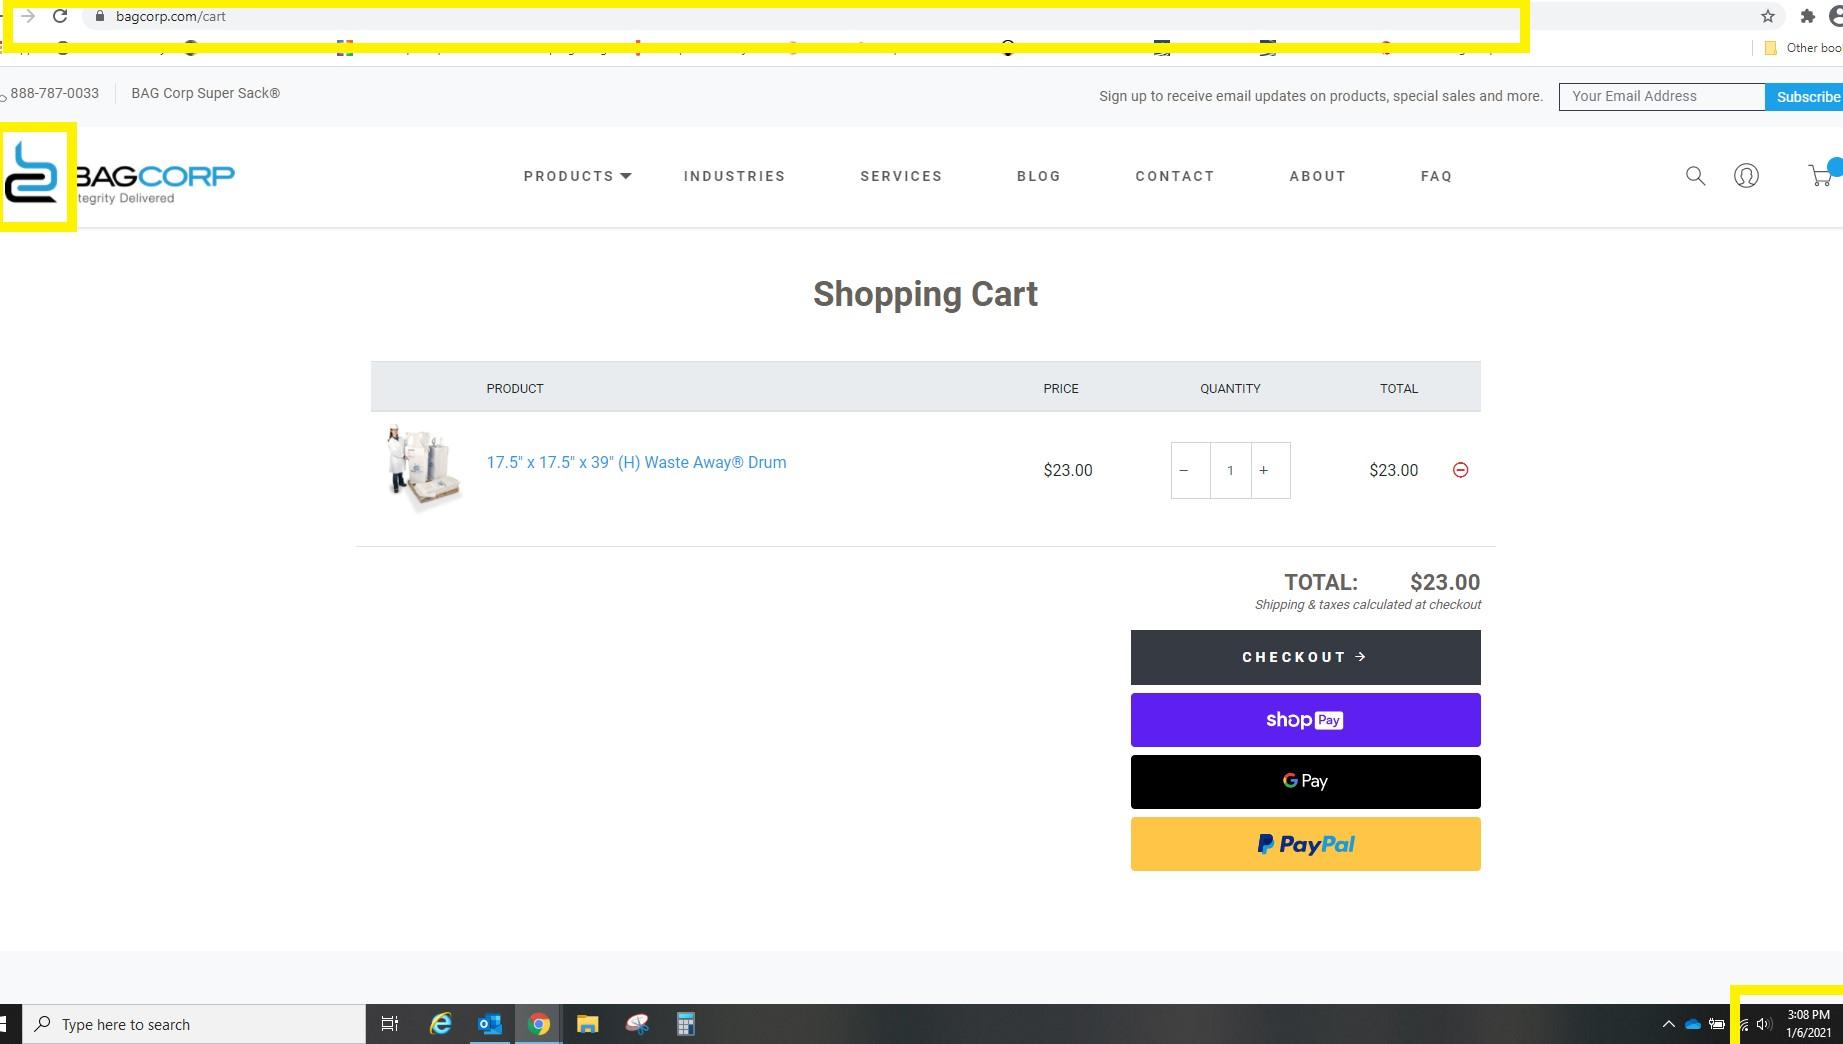Open the Services menu item
Viewport: 1843px width, 1044px height.
tap(900, 176)
